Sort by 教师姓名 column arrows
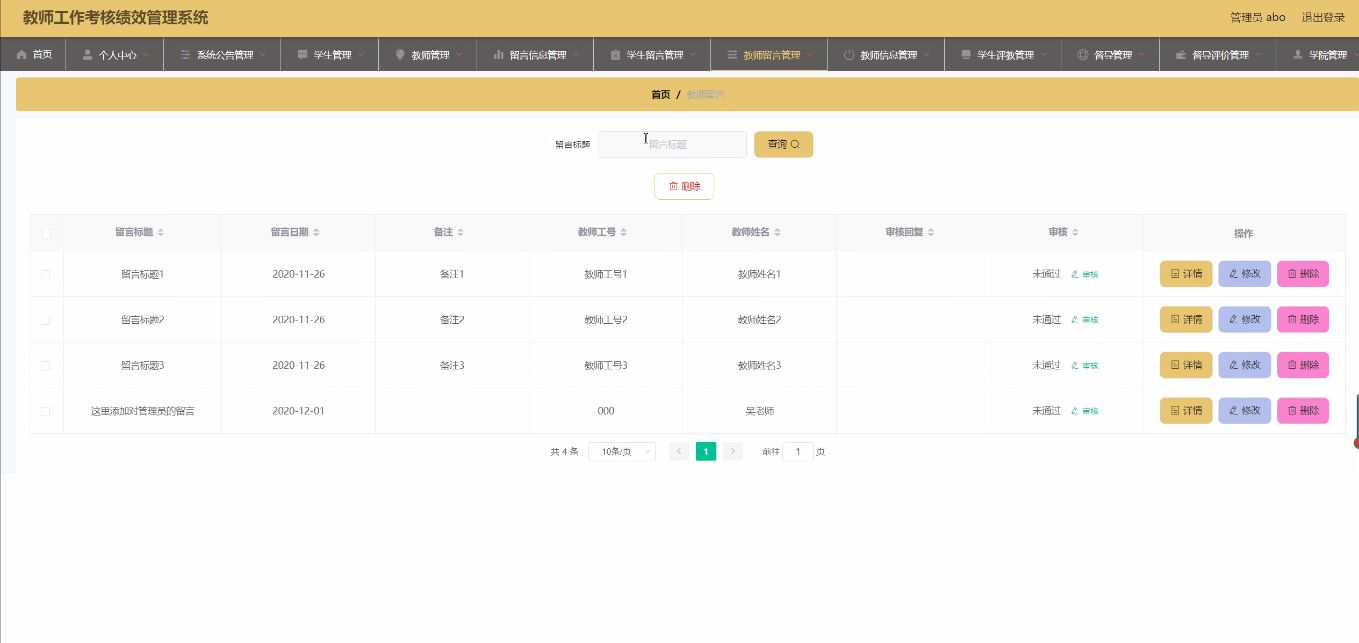The height and width of the screenshot is (643, 1359). click(778, 232)
